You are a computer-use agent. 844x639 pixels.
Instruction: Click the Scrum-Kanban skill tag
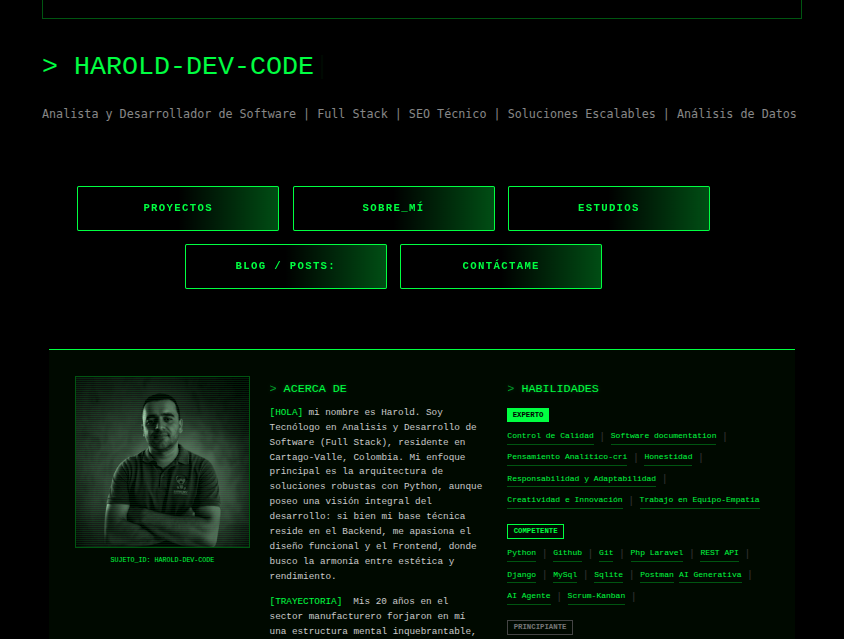tap(596, 596)
